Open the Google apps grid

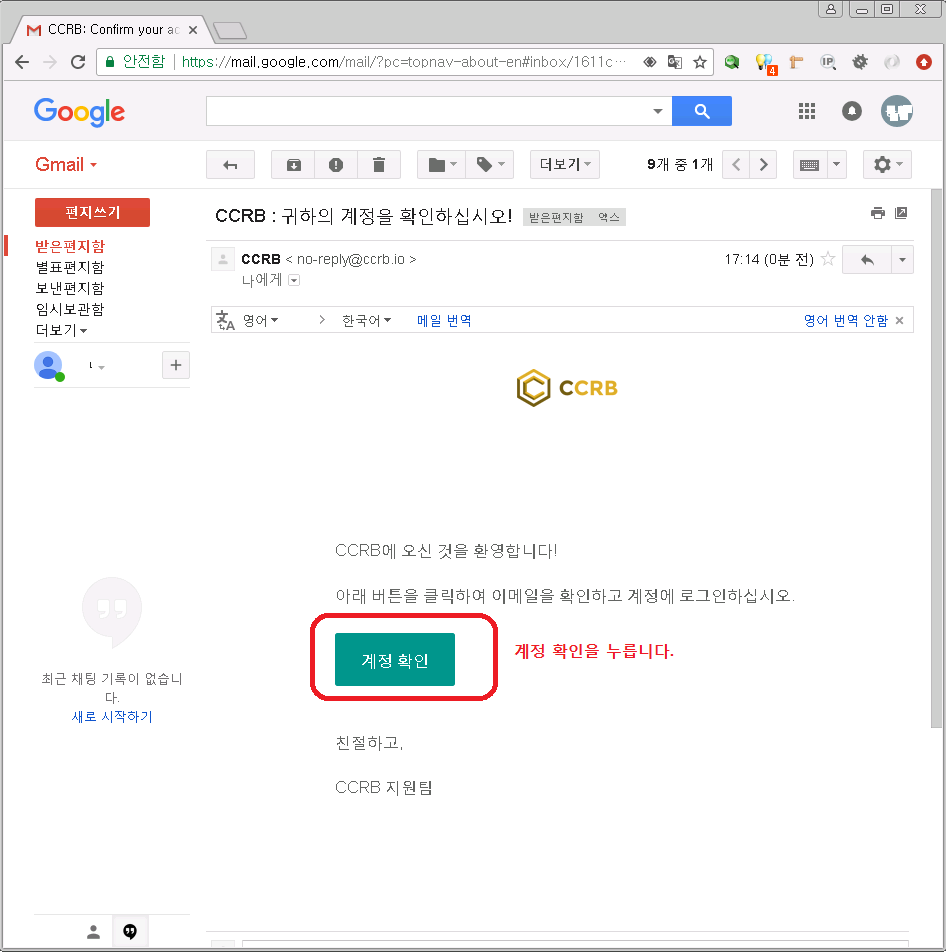click(806, 111)
